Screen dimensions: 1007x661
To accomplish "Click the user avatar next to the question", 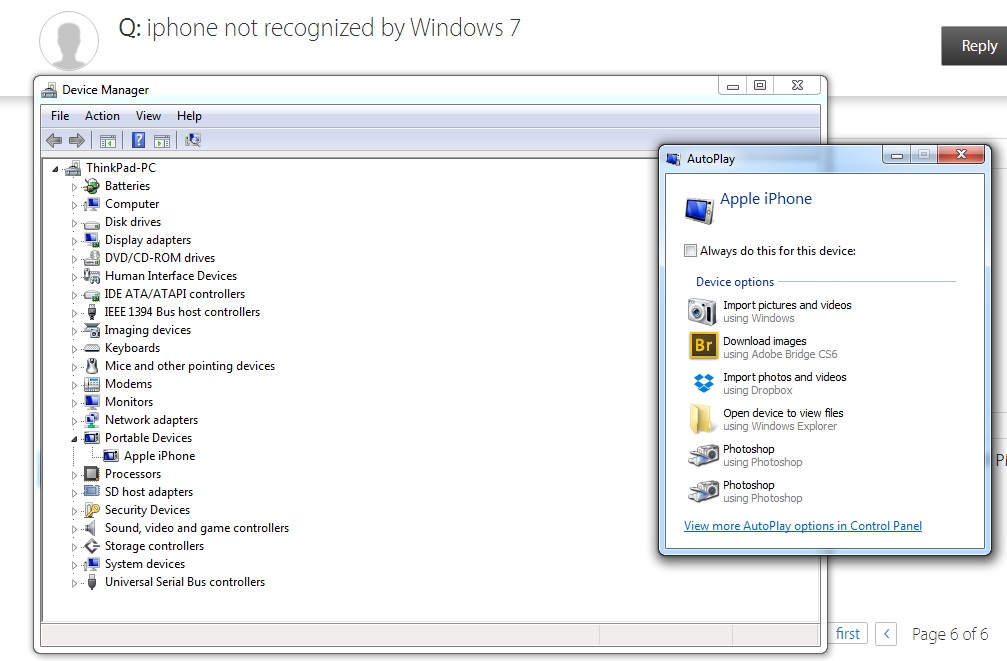I will 69,40.
